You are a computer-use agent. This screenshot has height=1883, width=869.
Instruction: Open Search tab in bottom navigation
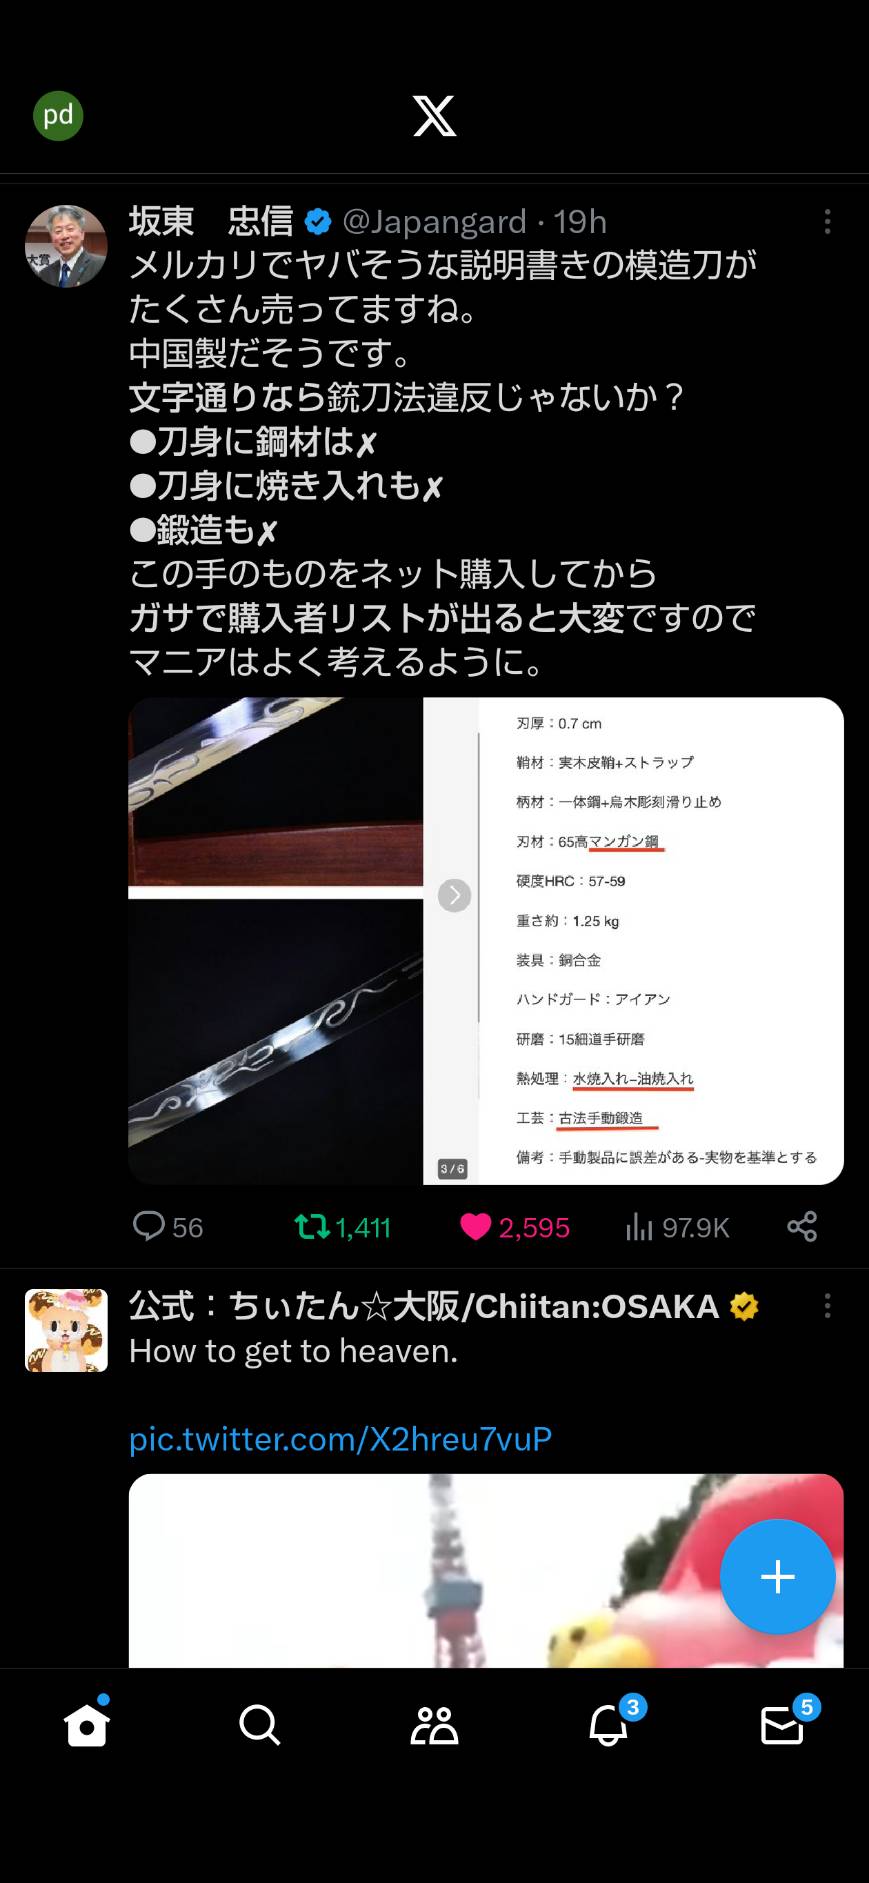click(x=260, y=1724)
